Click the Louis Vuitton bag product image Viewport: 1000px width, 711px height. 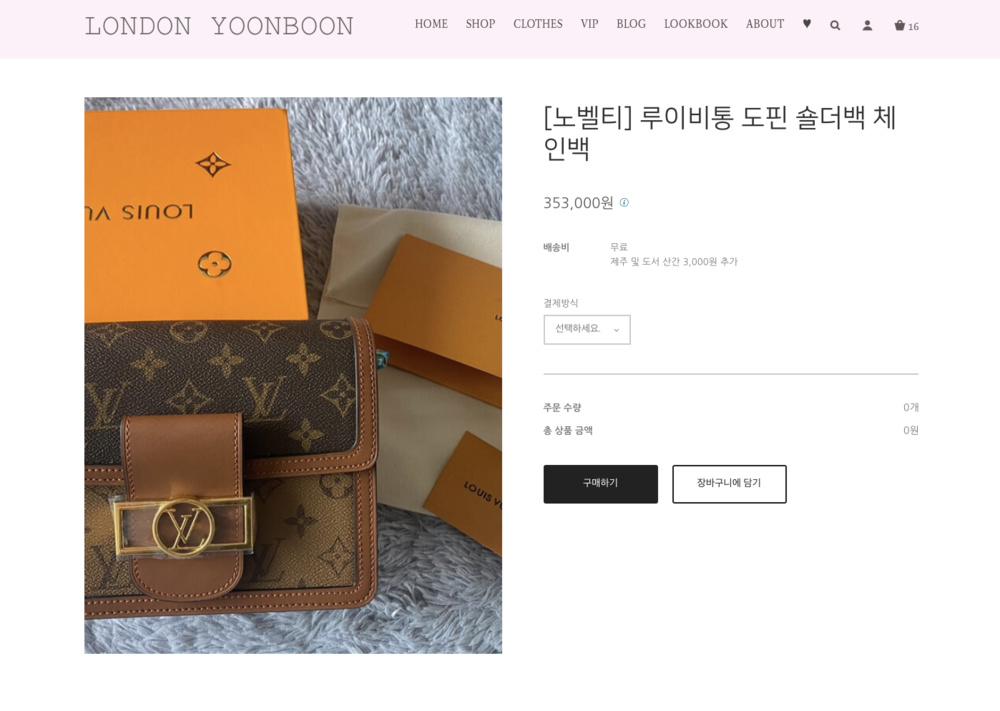[293, 375]
